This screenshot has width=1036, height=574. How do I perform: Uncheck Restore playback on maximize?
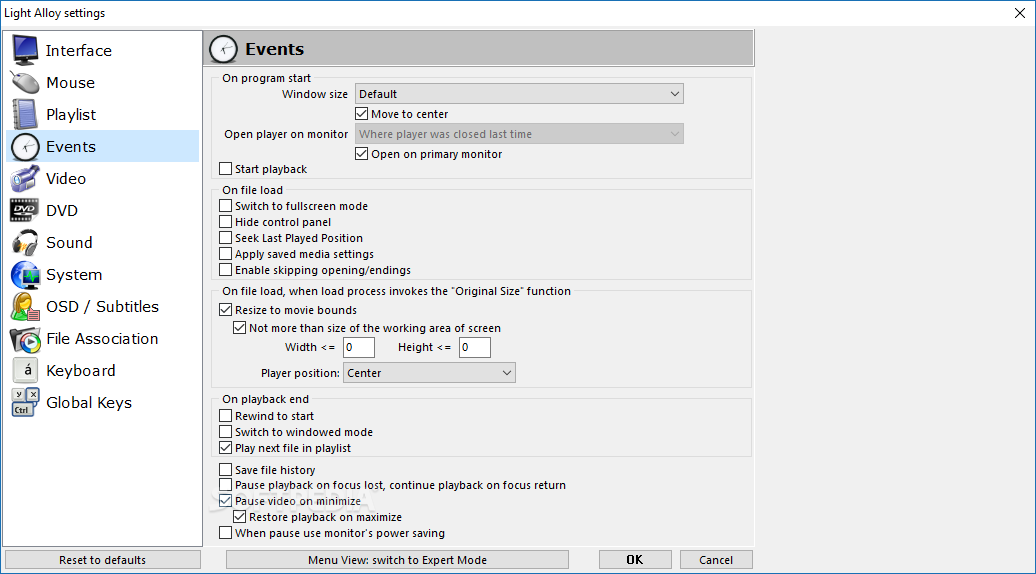(240, 517)
